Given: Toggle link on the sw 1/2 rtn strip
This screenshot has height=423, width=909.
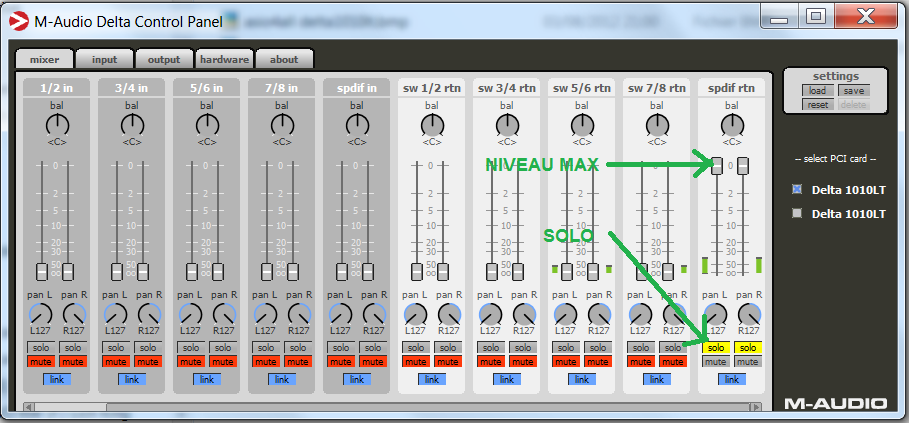Looking at the screenshot, I should tap(432, 380).
